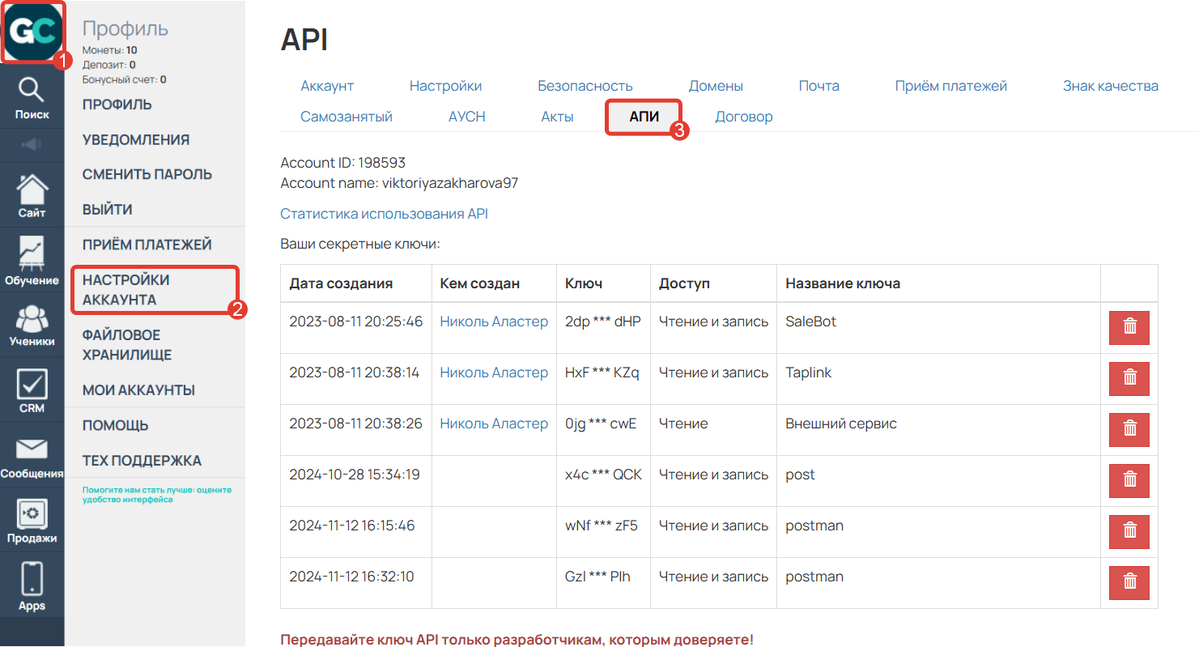Open Николь Аластер link in SaleBot row
The image size is (1199, 647).
coord(494,321)
